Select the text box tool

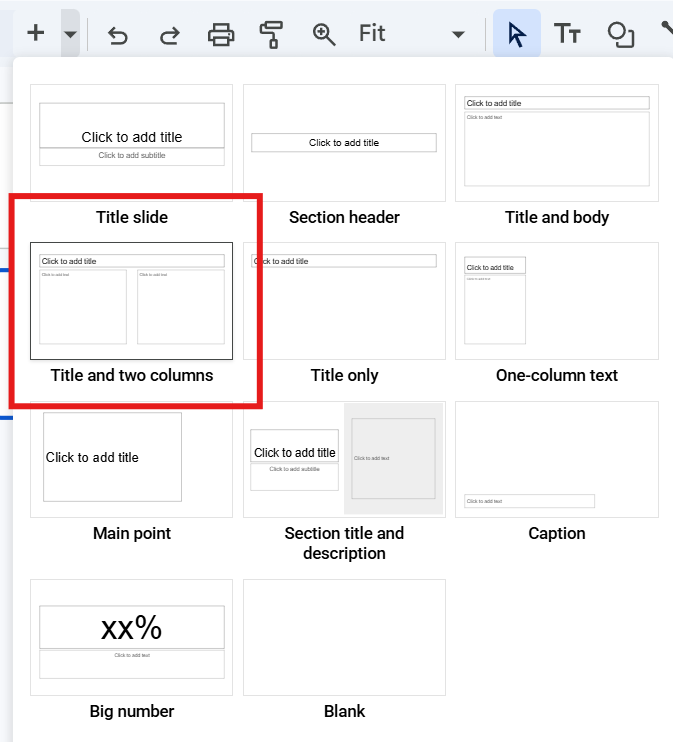point(567,34)
